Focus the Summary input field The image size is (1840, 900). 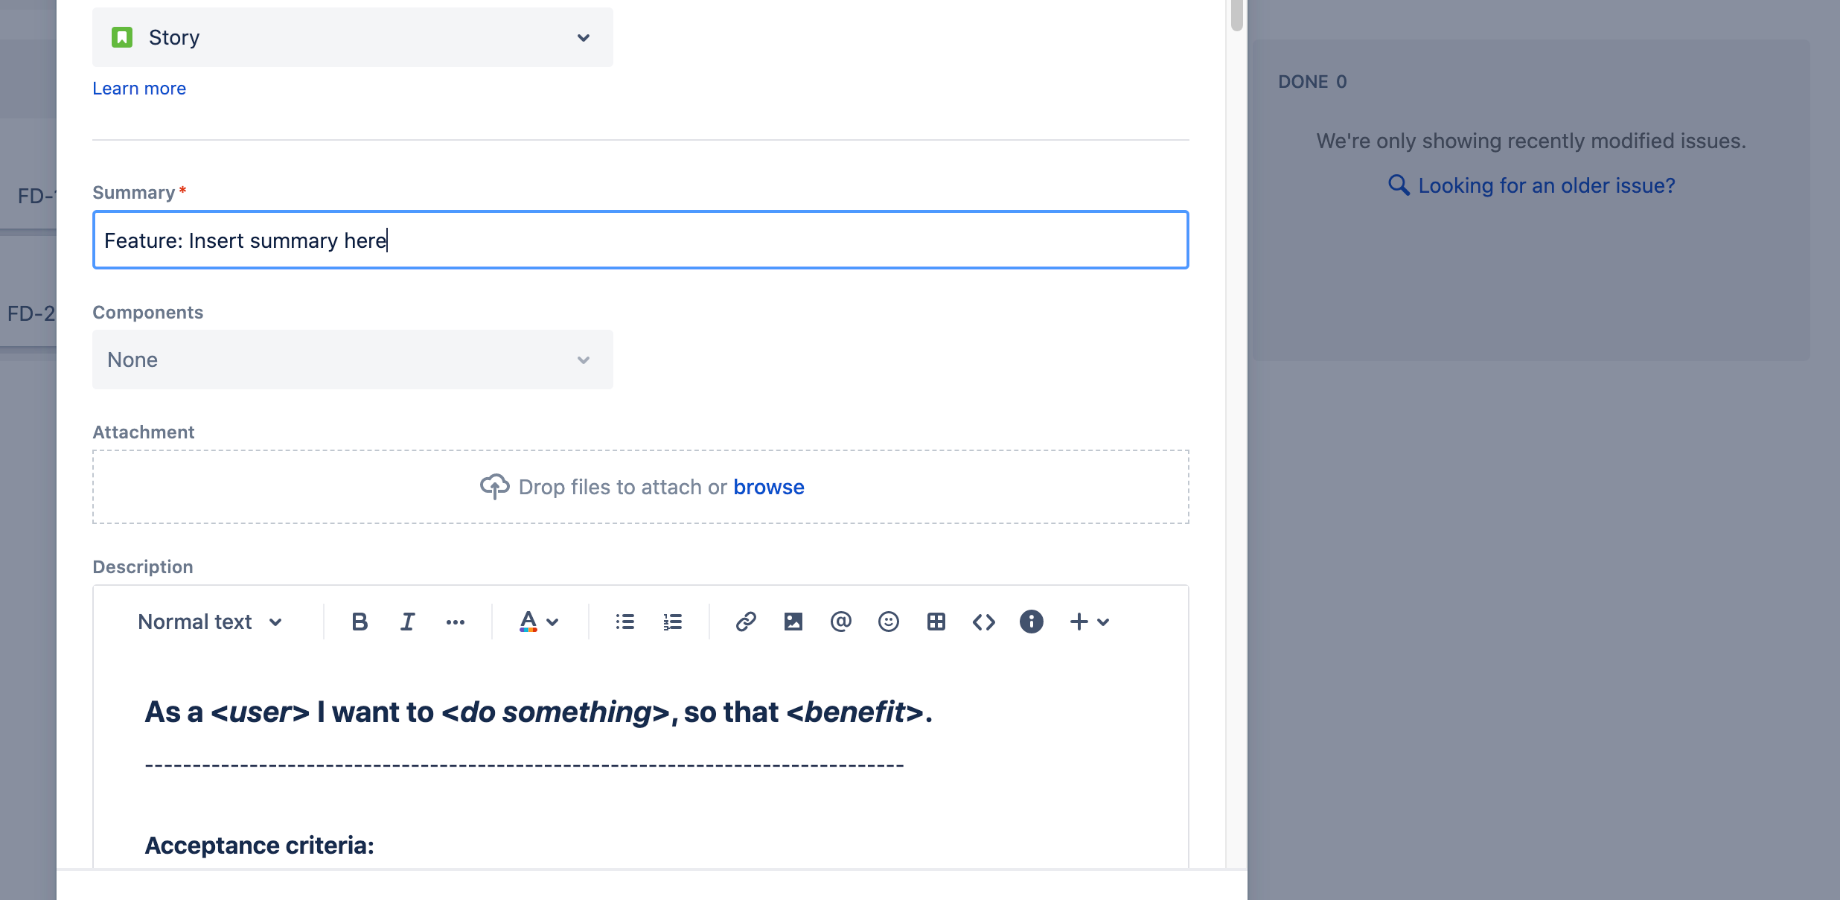click(641, 240)
